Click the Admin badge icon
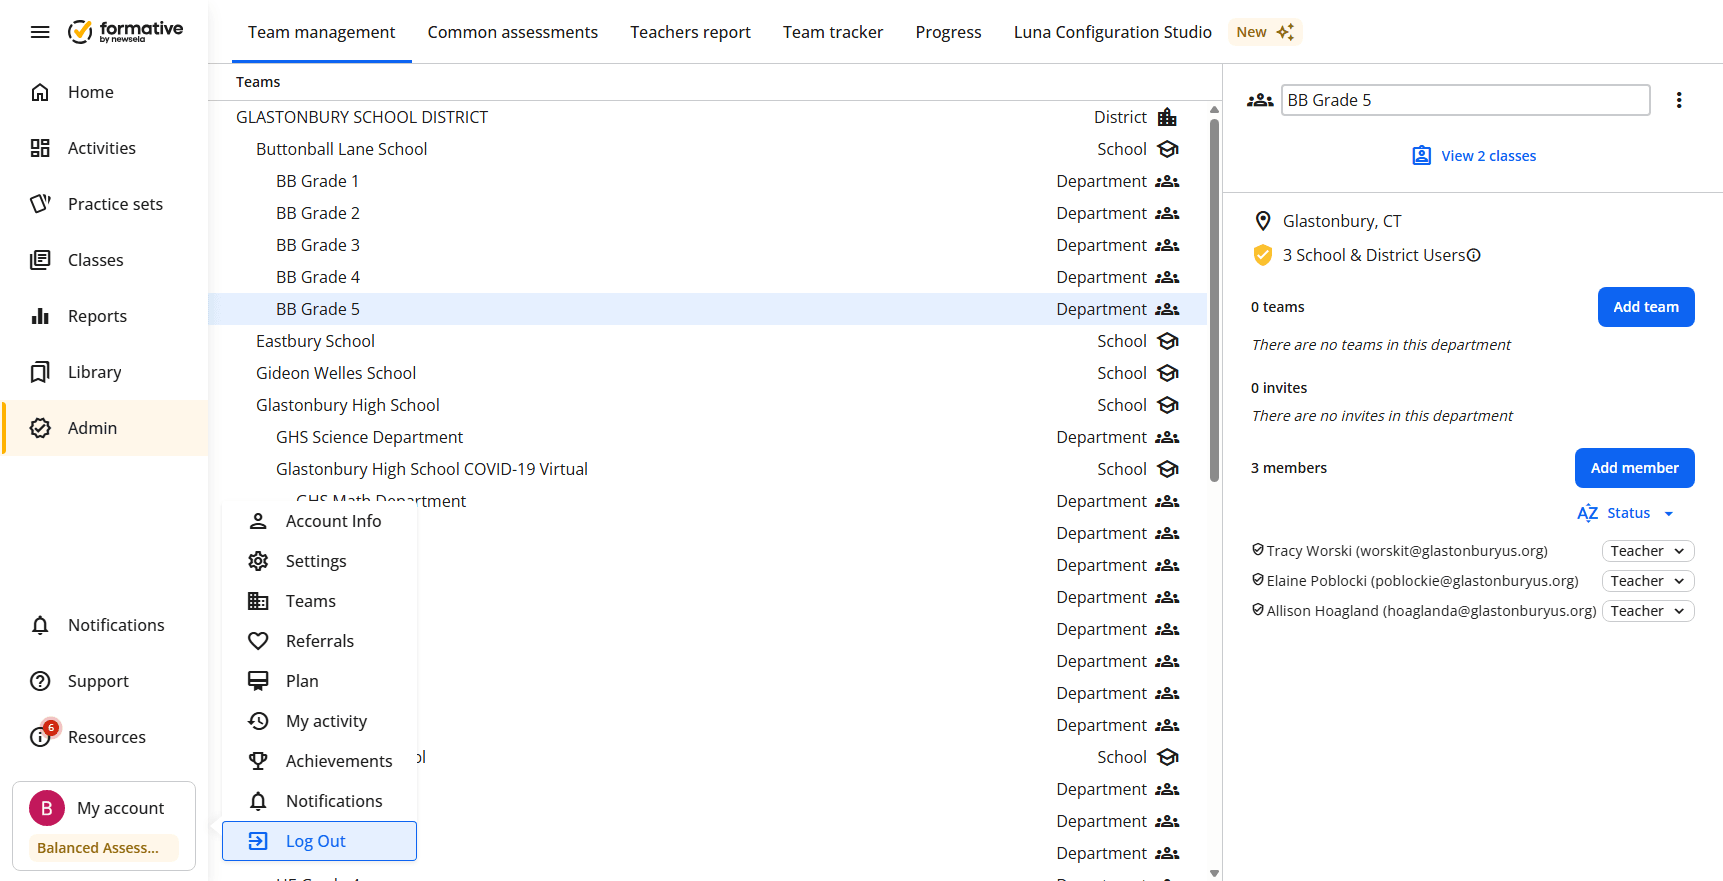 point(40,428)
